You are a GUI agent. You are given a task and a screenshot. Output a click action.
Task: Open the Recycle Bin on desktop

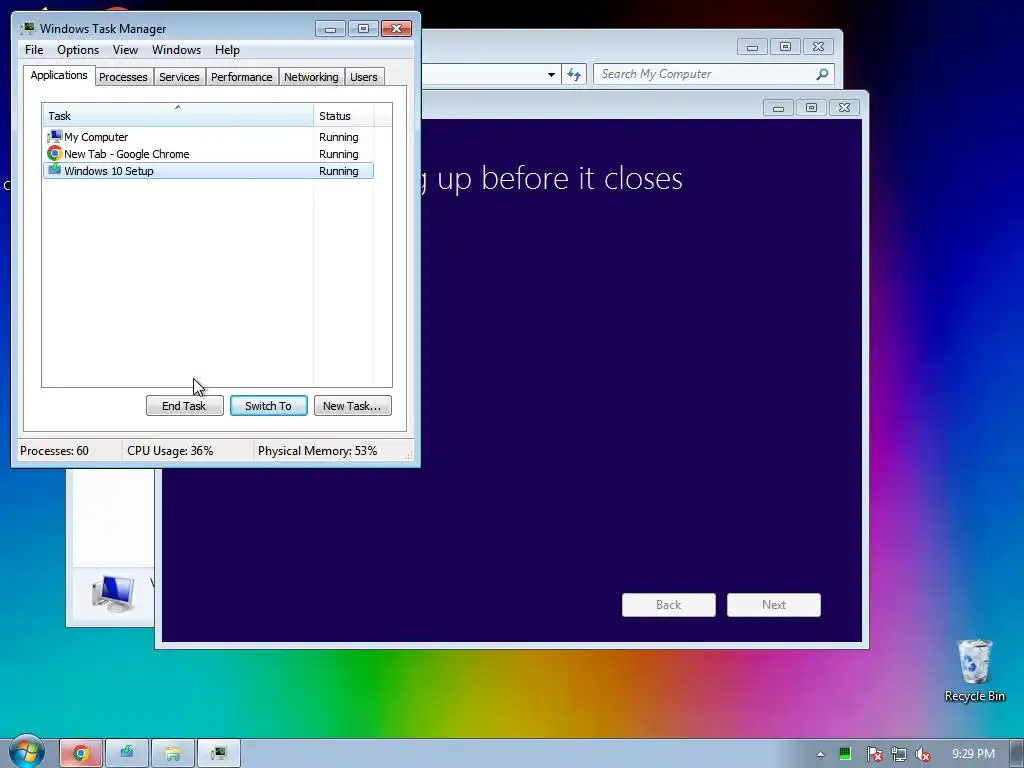tap(974, 671)
